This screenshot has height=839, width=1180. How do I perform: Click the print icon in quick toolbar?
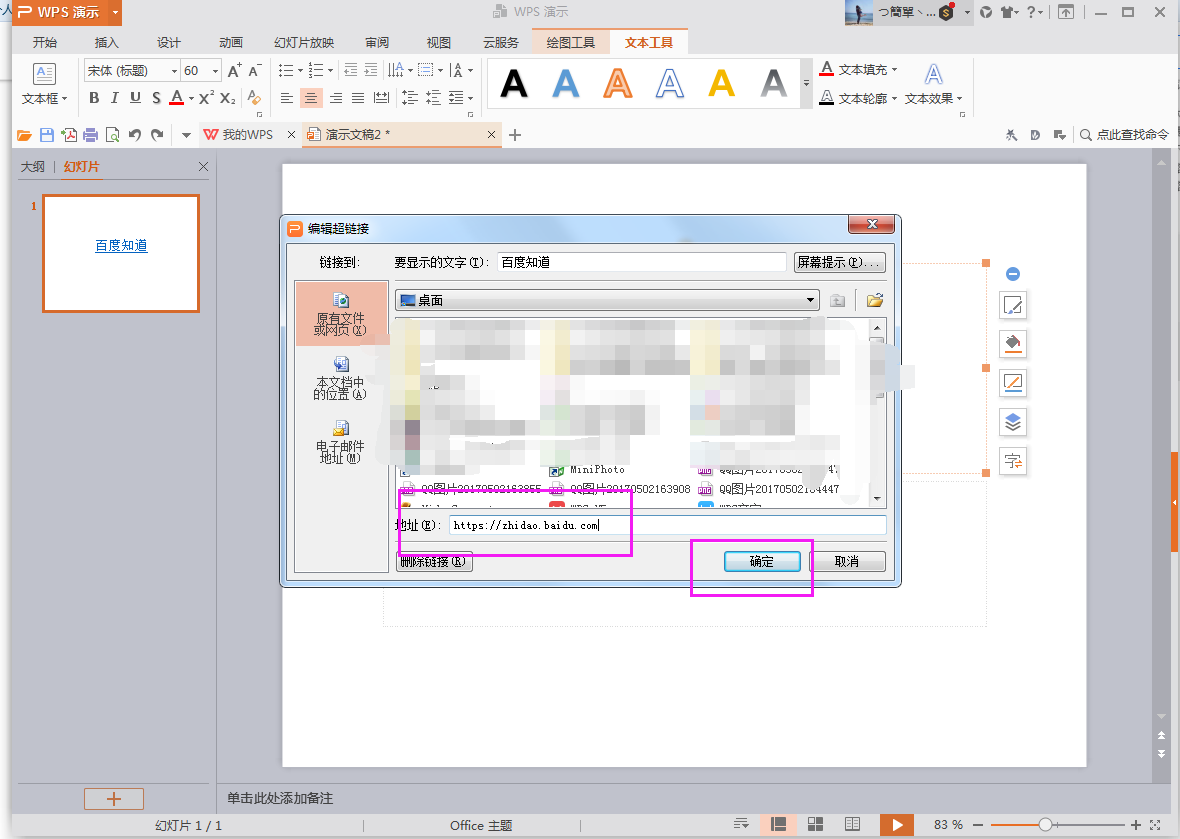click(91, 135)
